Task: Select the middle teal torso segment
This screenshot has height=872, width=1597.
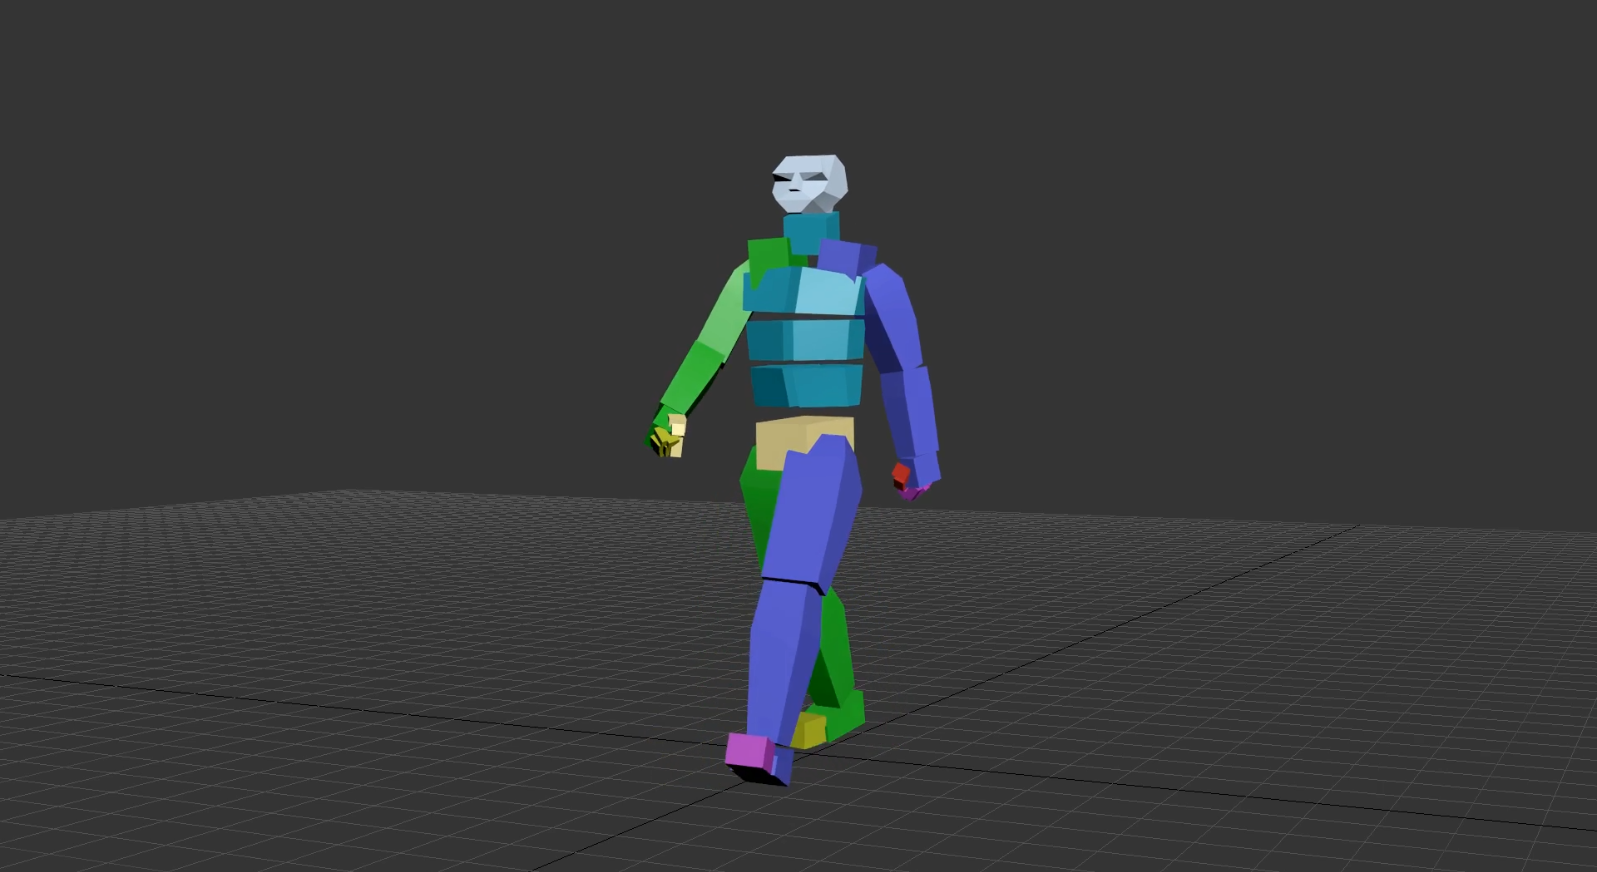Action: click(805, 339)
